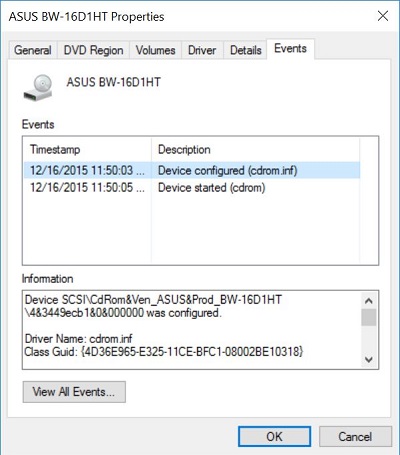Viewport: 400px width, 455px height.
Task: Dismiss dialog with Cancel button
Action: (x=355, y=436)
